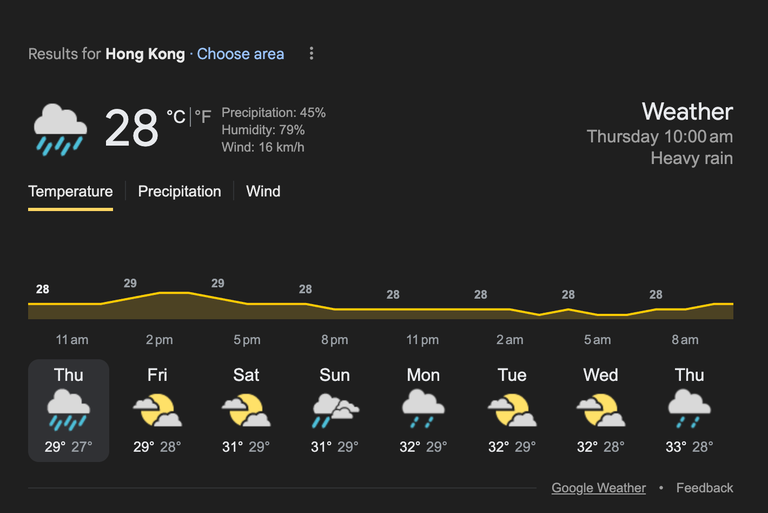This screenshot has height=513, width=768.
Task: Click the Choose area link
Action: coord(240,54)
